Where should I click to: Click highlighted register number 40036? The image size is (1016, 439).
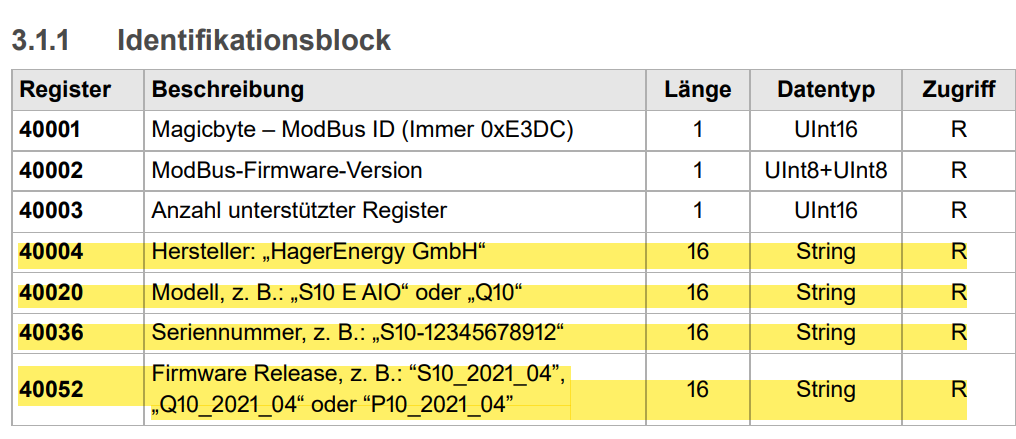[50, 332]
